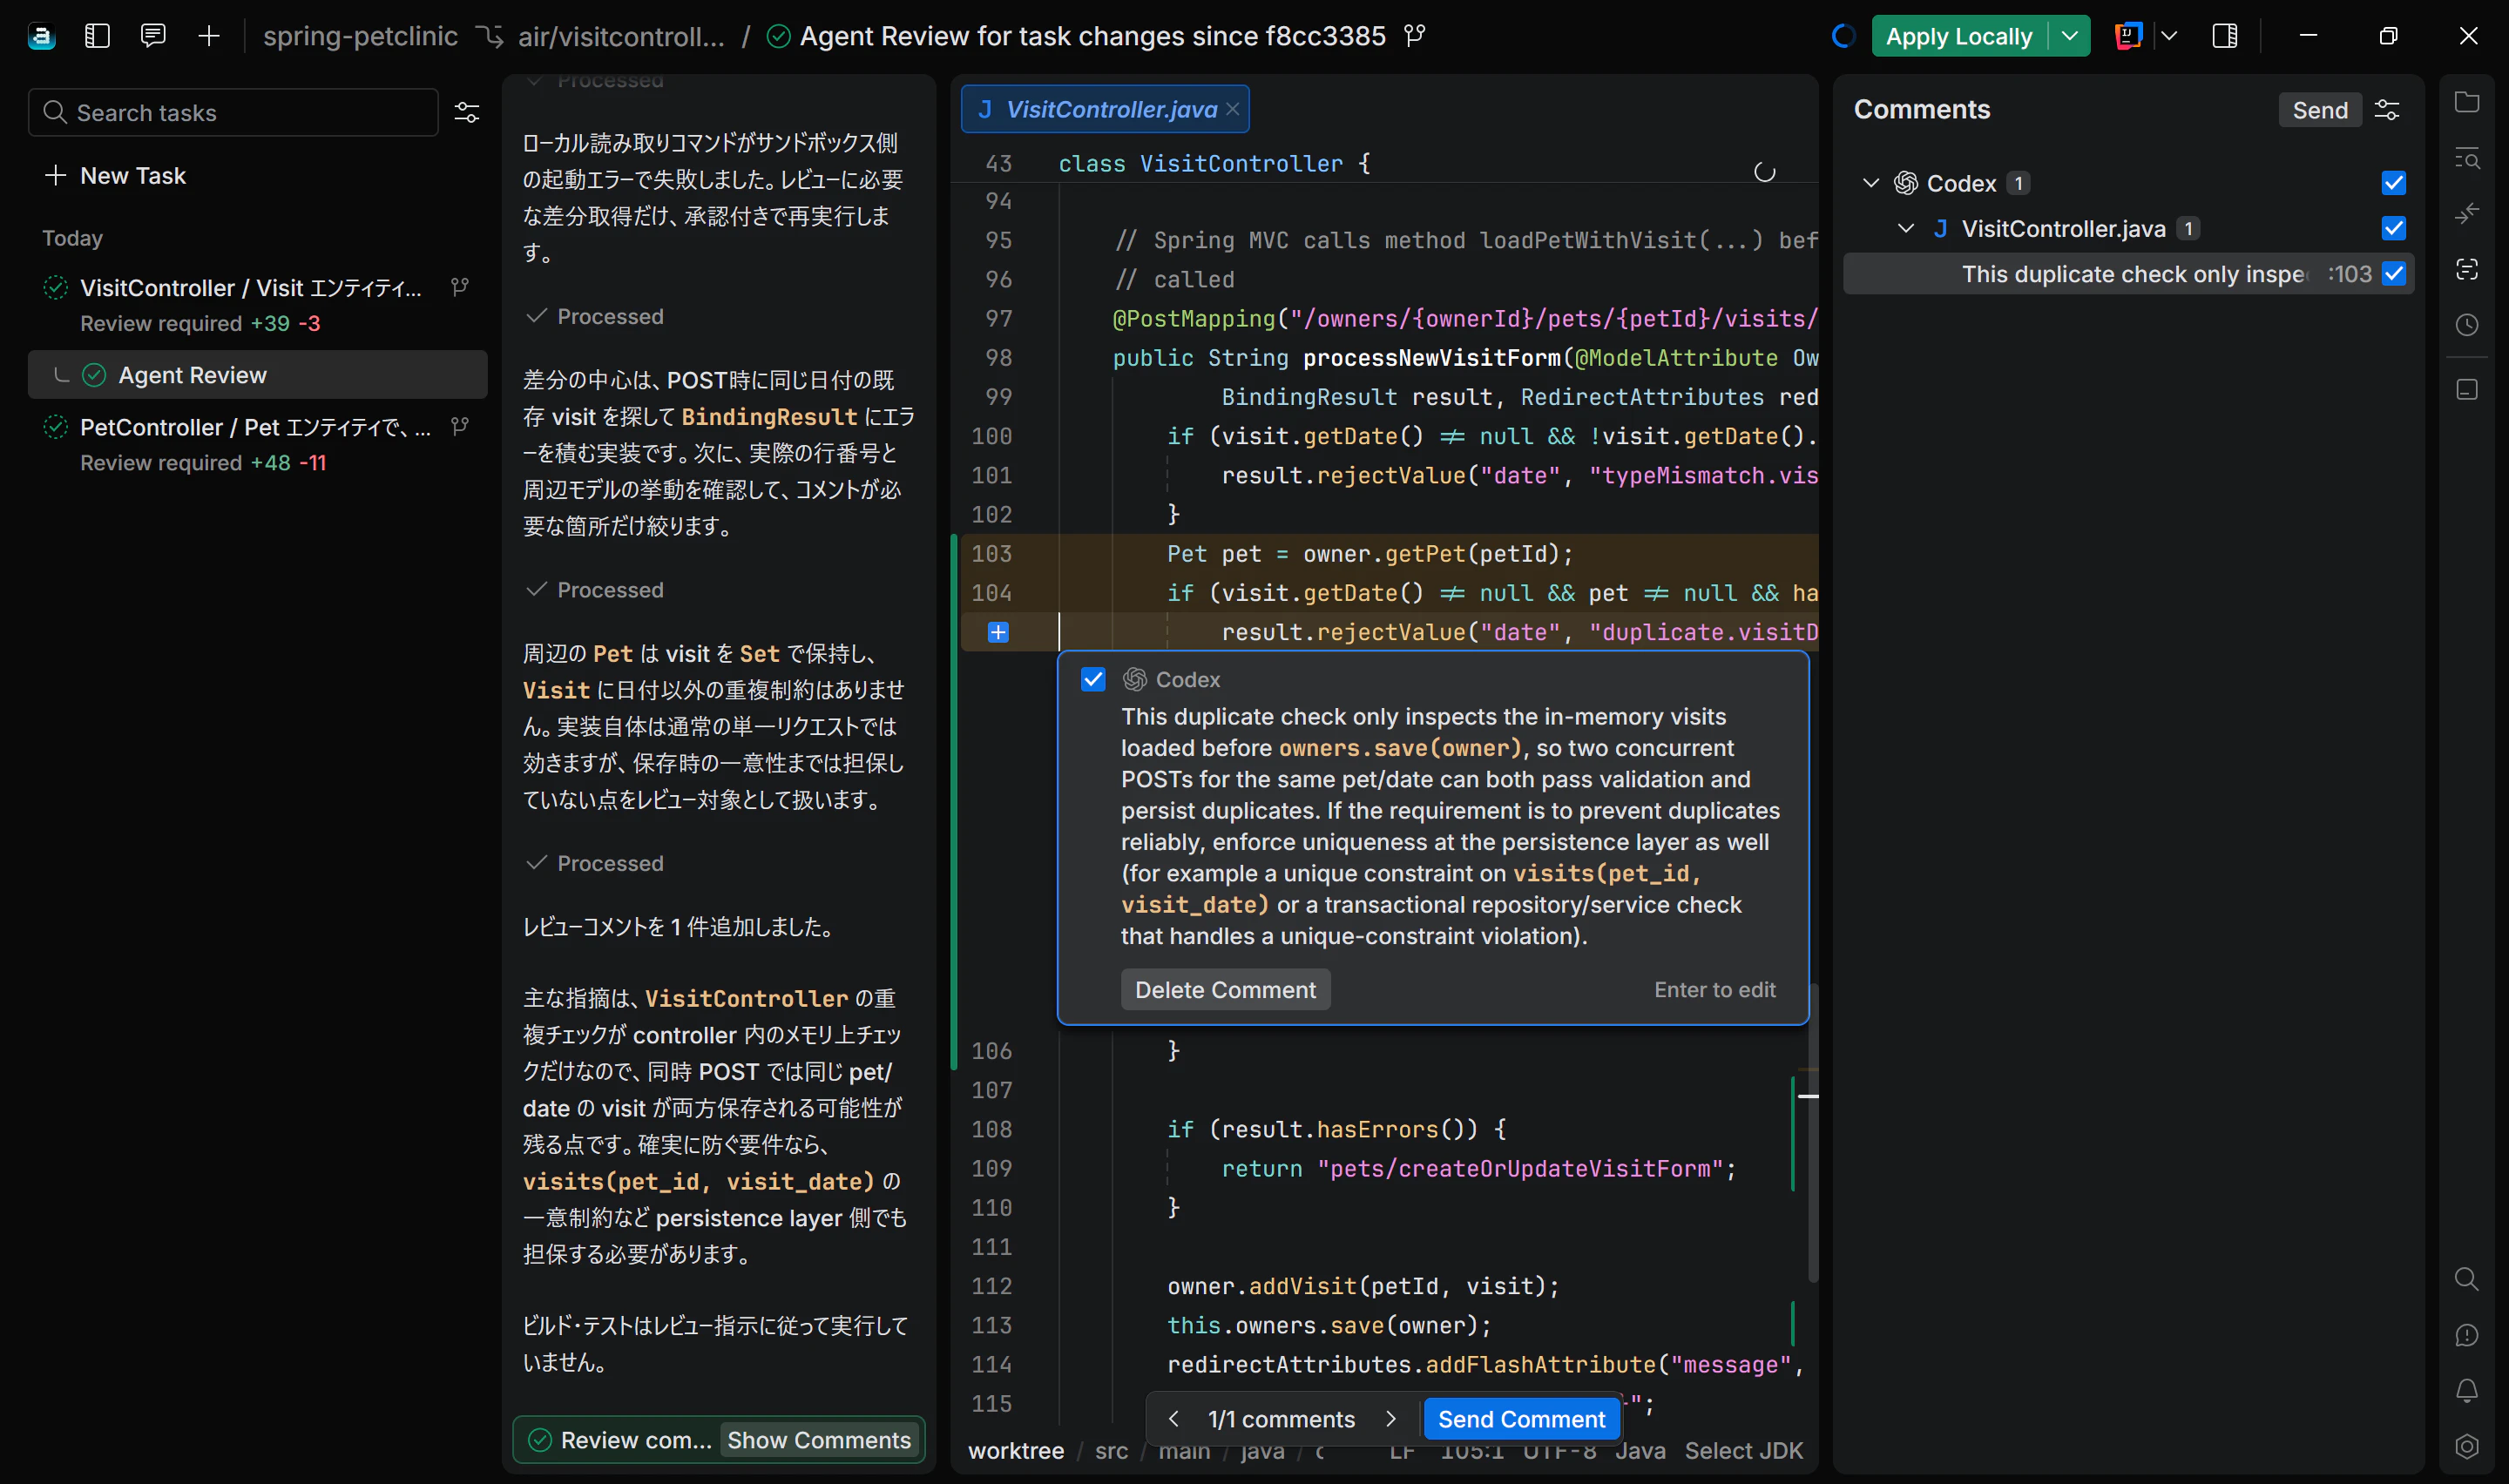Open the chat comments icon in top bar
Image resolution: width=2509 pixels, height=1484 pixels.
pyautogui.click(x=153, y=36)
